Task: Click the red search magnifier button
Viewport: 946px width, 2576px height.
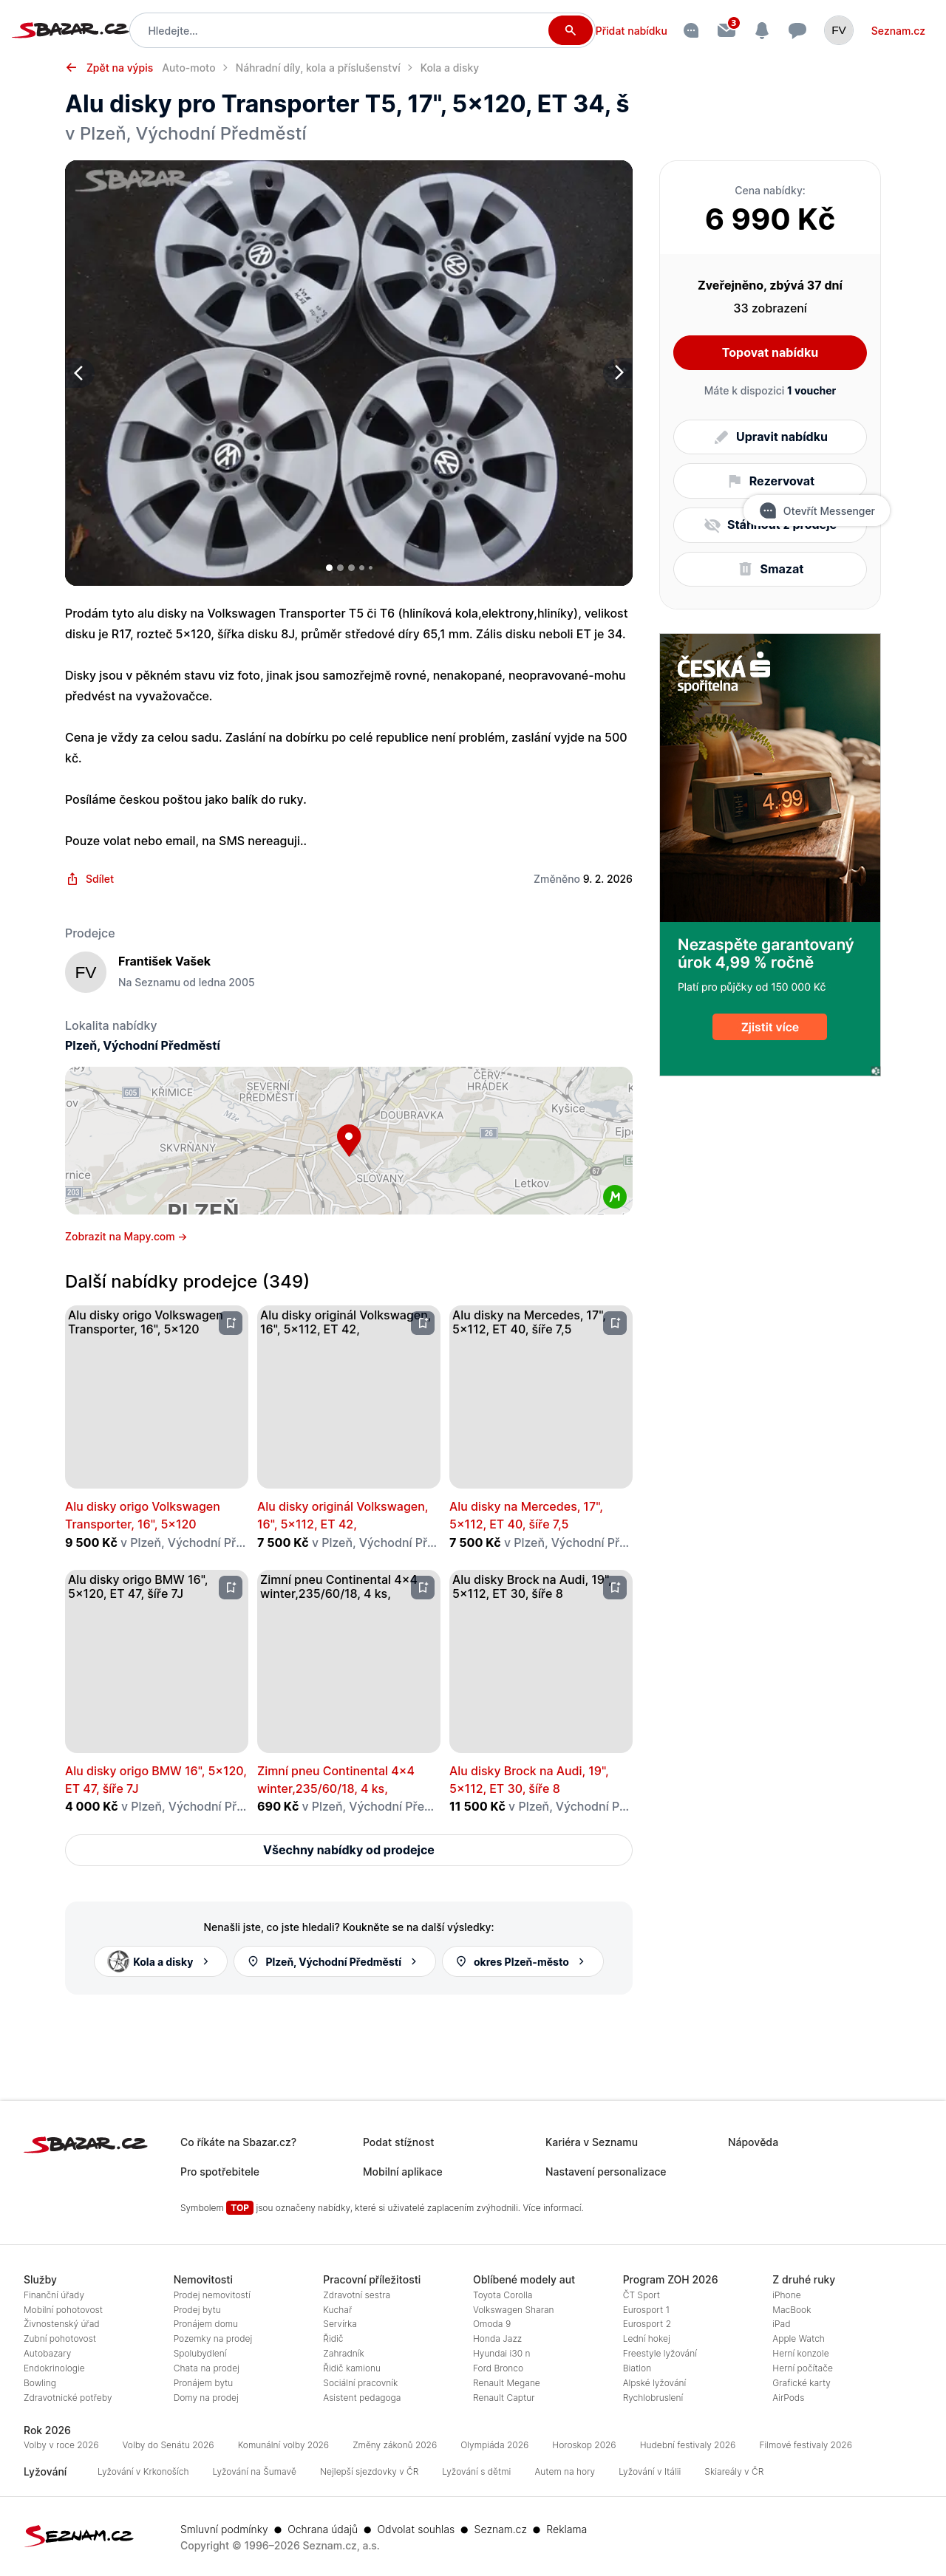Action: (570, 30)
